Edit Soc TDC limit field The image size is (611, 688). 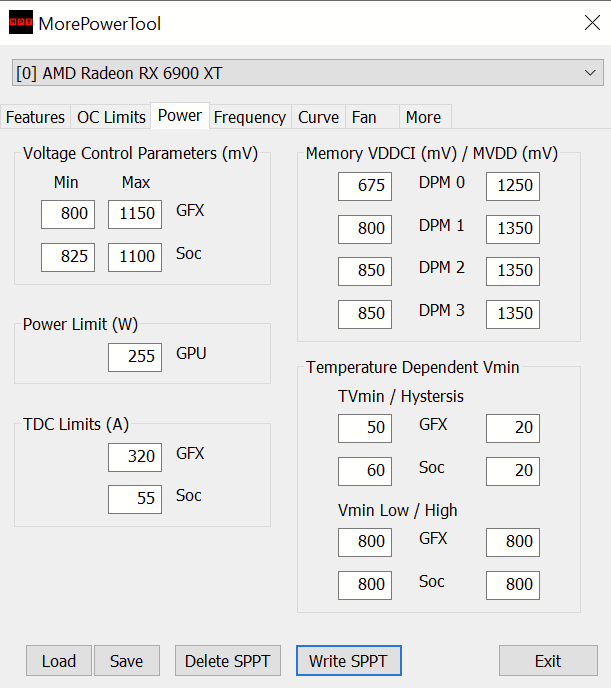pos(135,499)
